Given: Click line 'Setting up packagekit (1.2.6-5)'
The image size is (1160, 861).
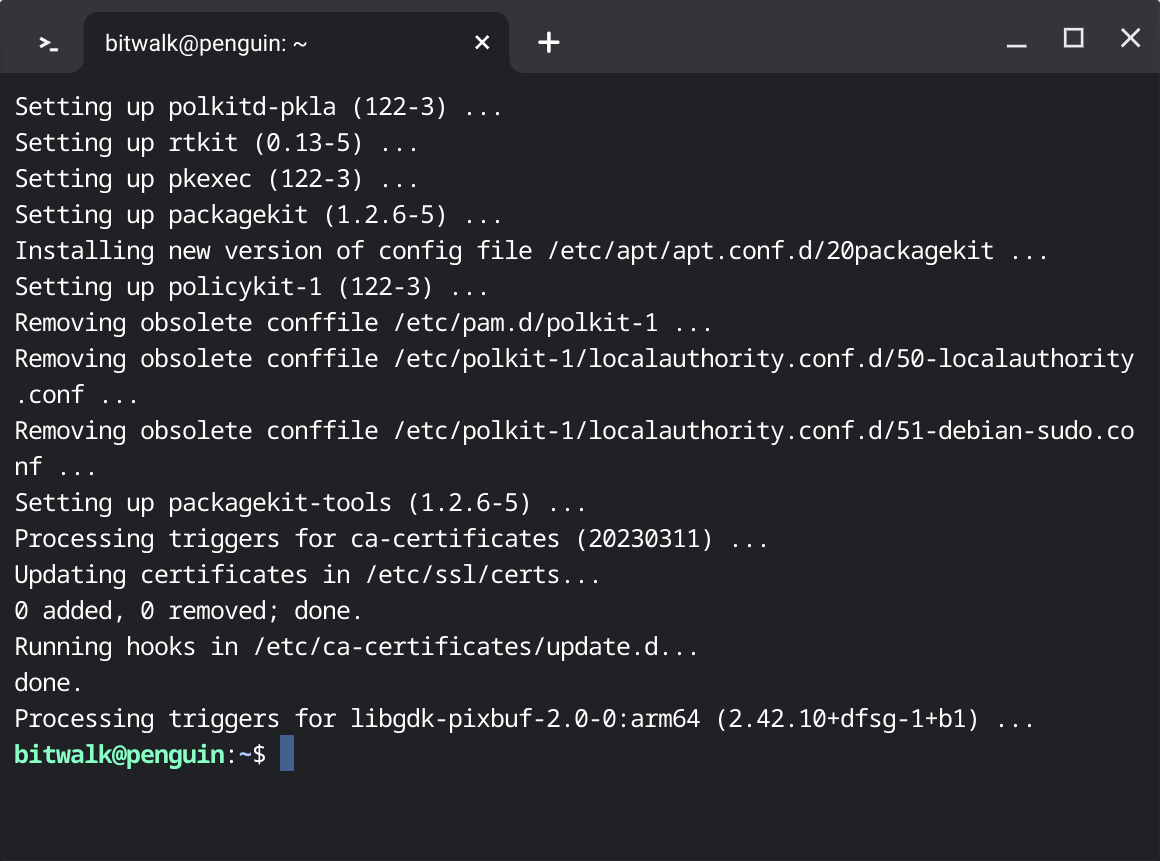Looking at the screenshot, I should coord(258,215).
